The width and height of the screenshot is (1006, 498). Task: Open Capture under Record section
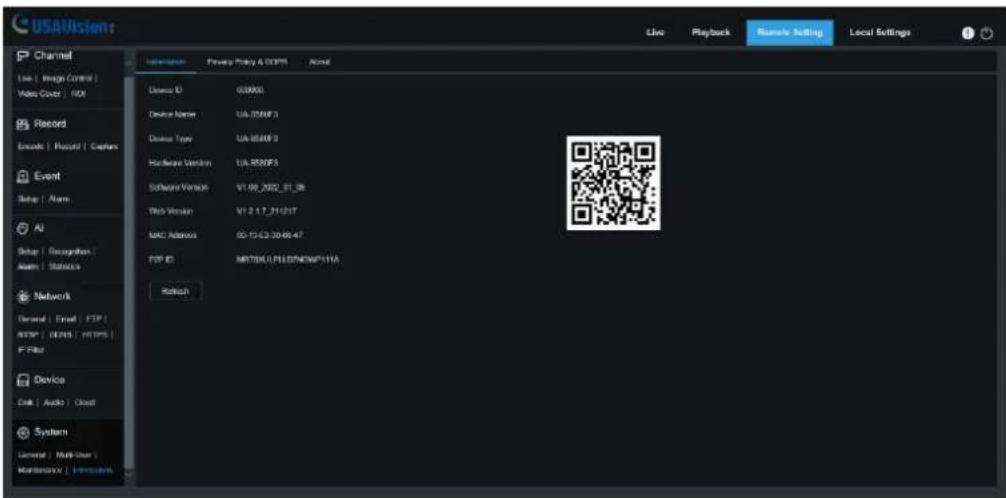104,147
